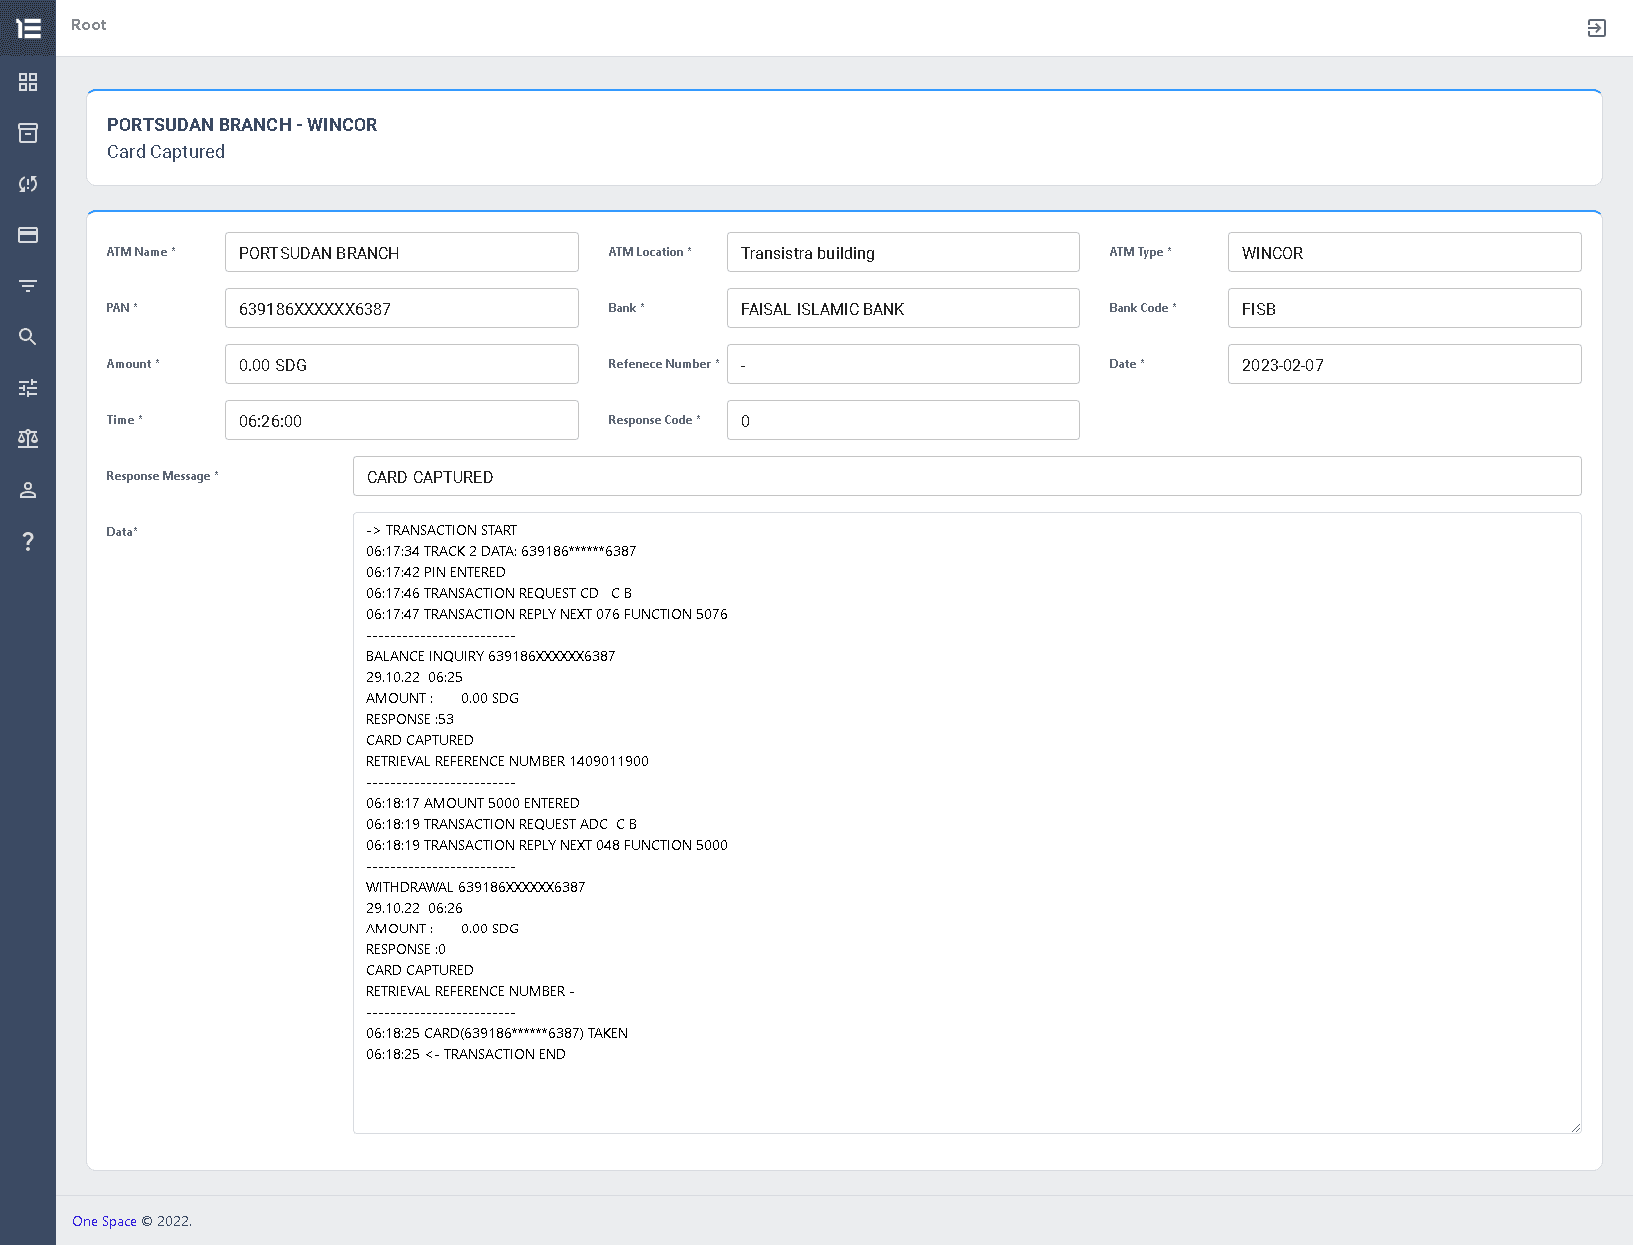Click the PORTSUDAN BRANCH - WINCOR header

pyautogui.click(x=242, y=124)
